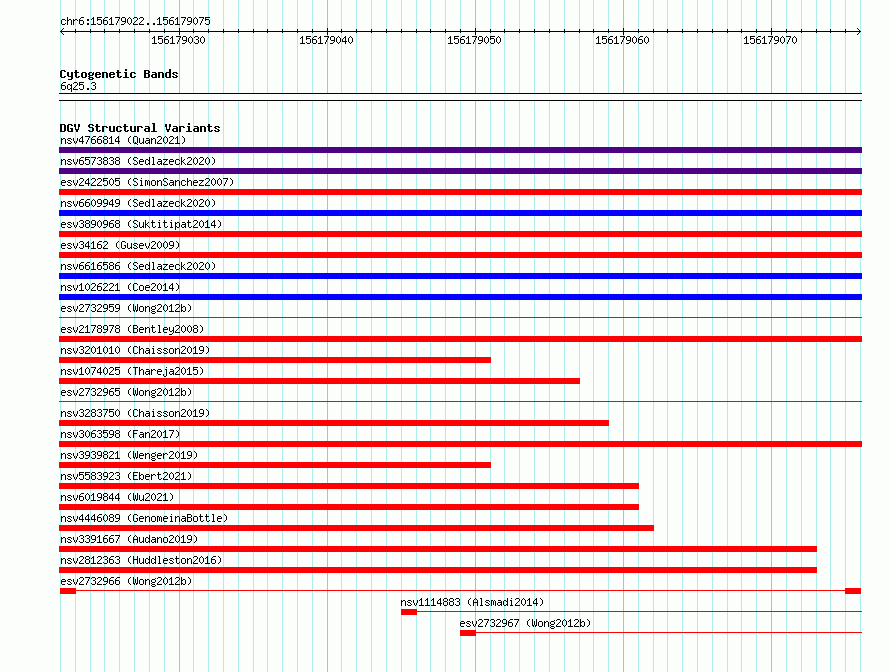Click the nsv4766814 (Quan2021) variant label

123,140
